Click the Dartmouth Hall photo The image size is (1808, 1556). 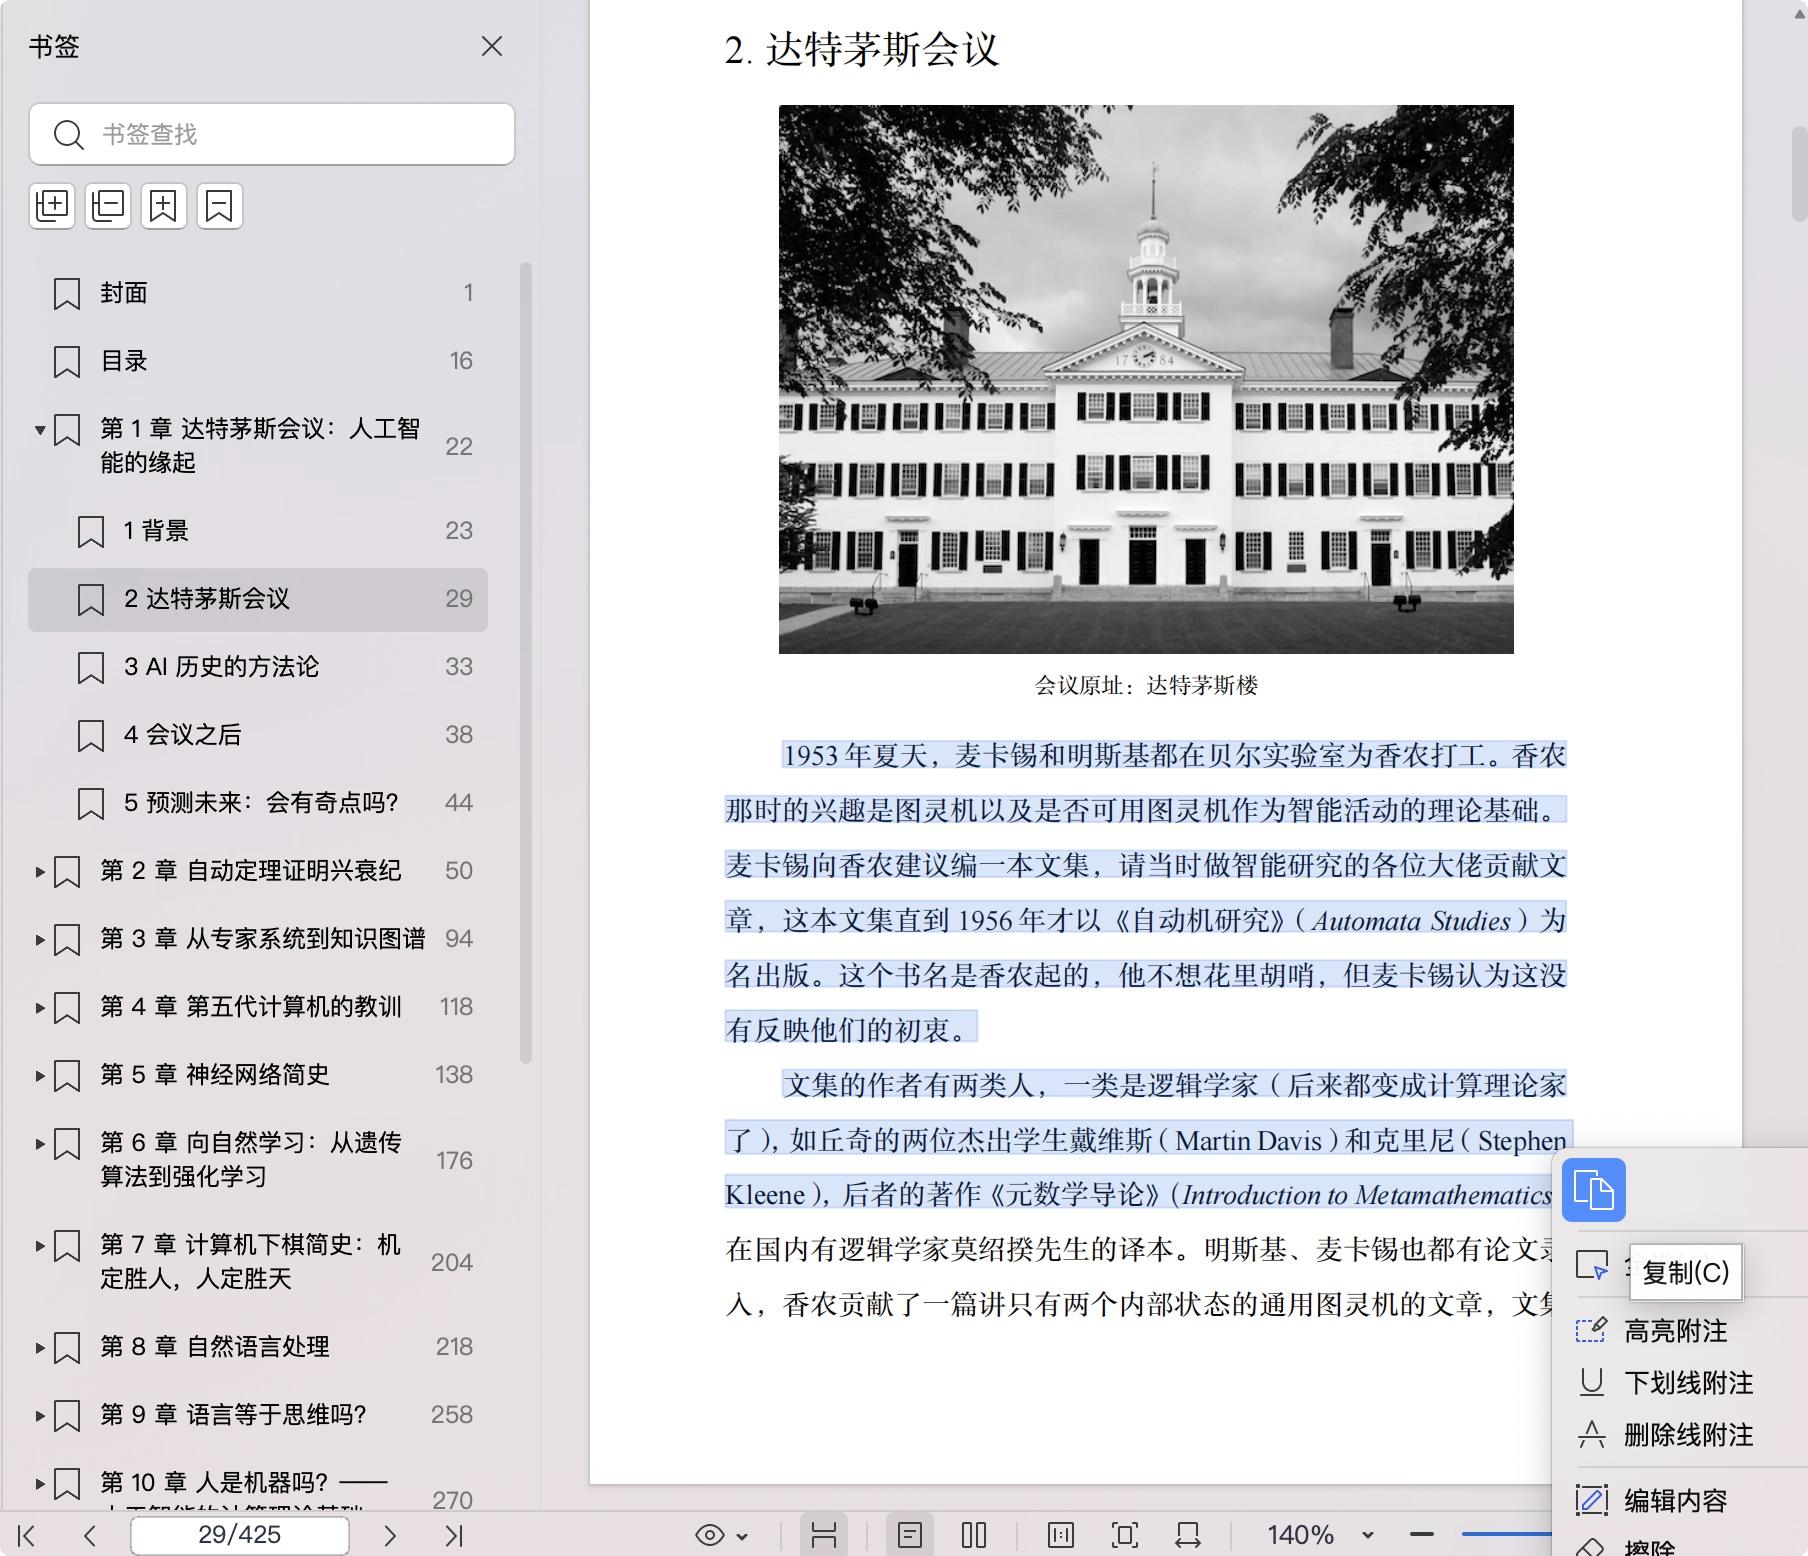(1146, 379)
